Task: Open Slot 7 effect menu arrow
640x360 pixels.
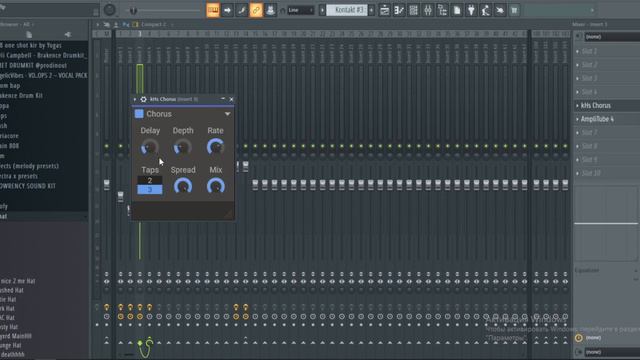Action: click(578, 133)
